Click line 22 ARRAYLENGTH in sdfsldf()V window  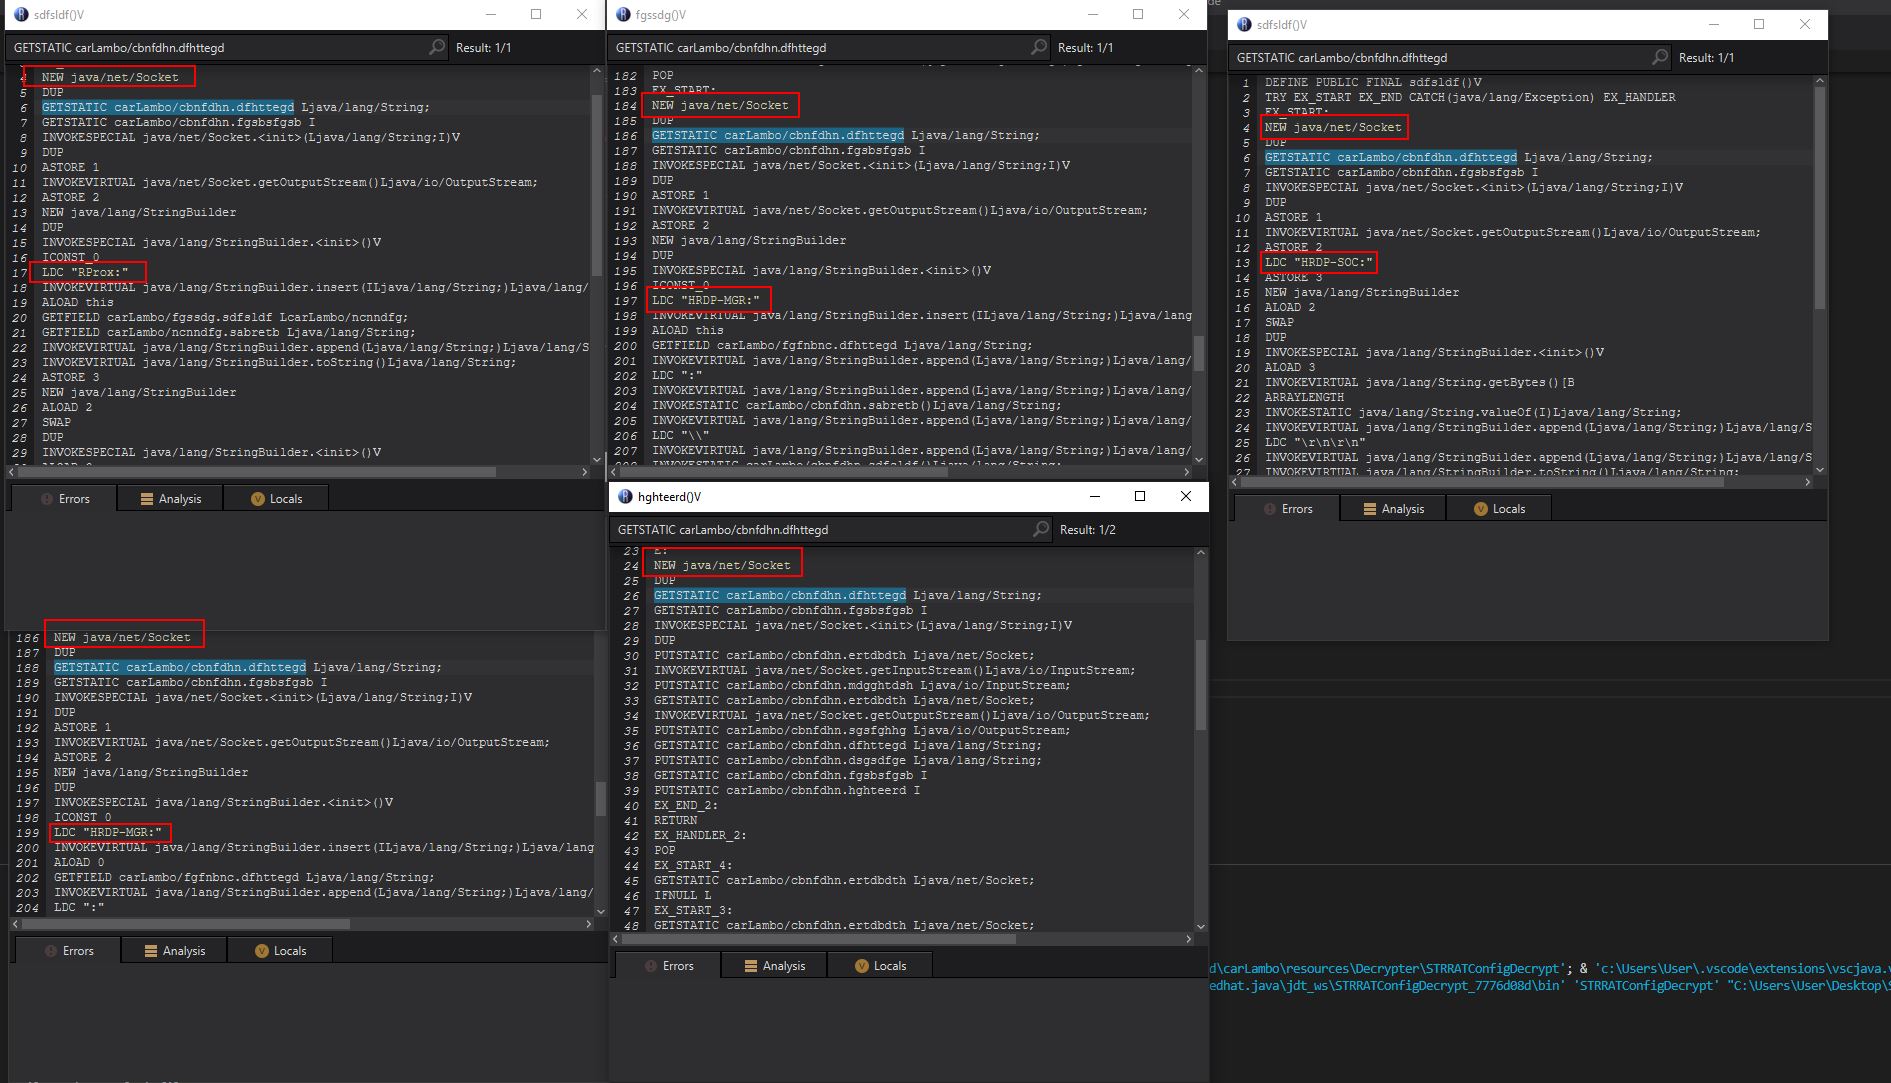click(x=1304, y=397)
